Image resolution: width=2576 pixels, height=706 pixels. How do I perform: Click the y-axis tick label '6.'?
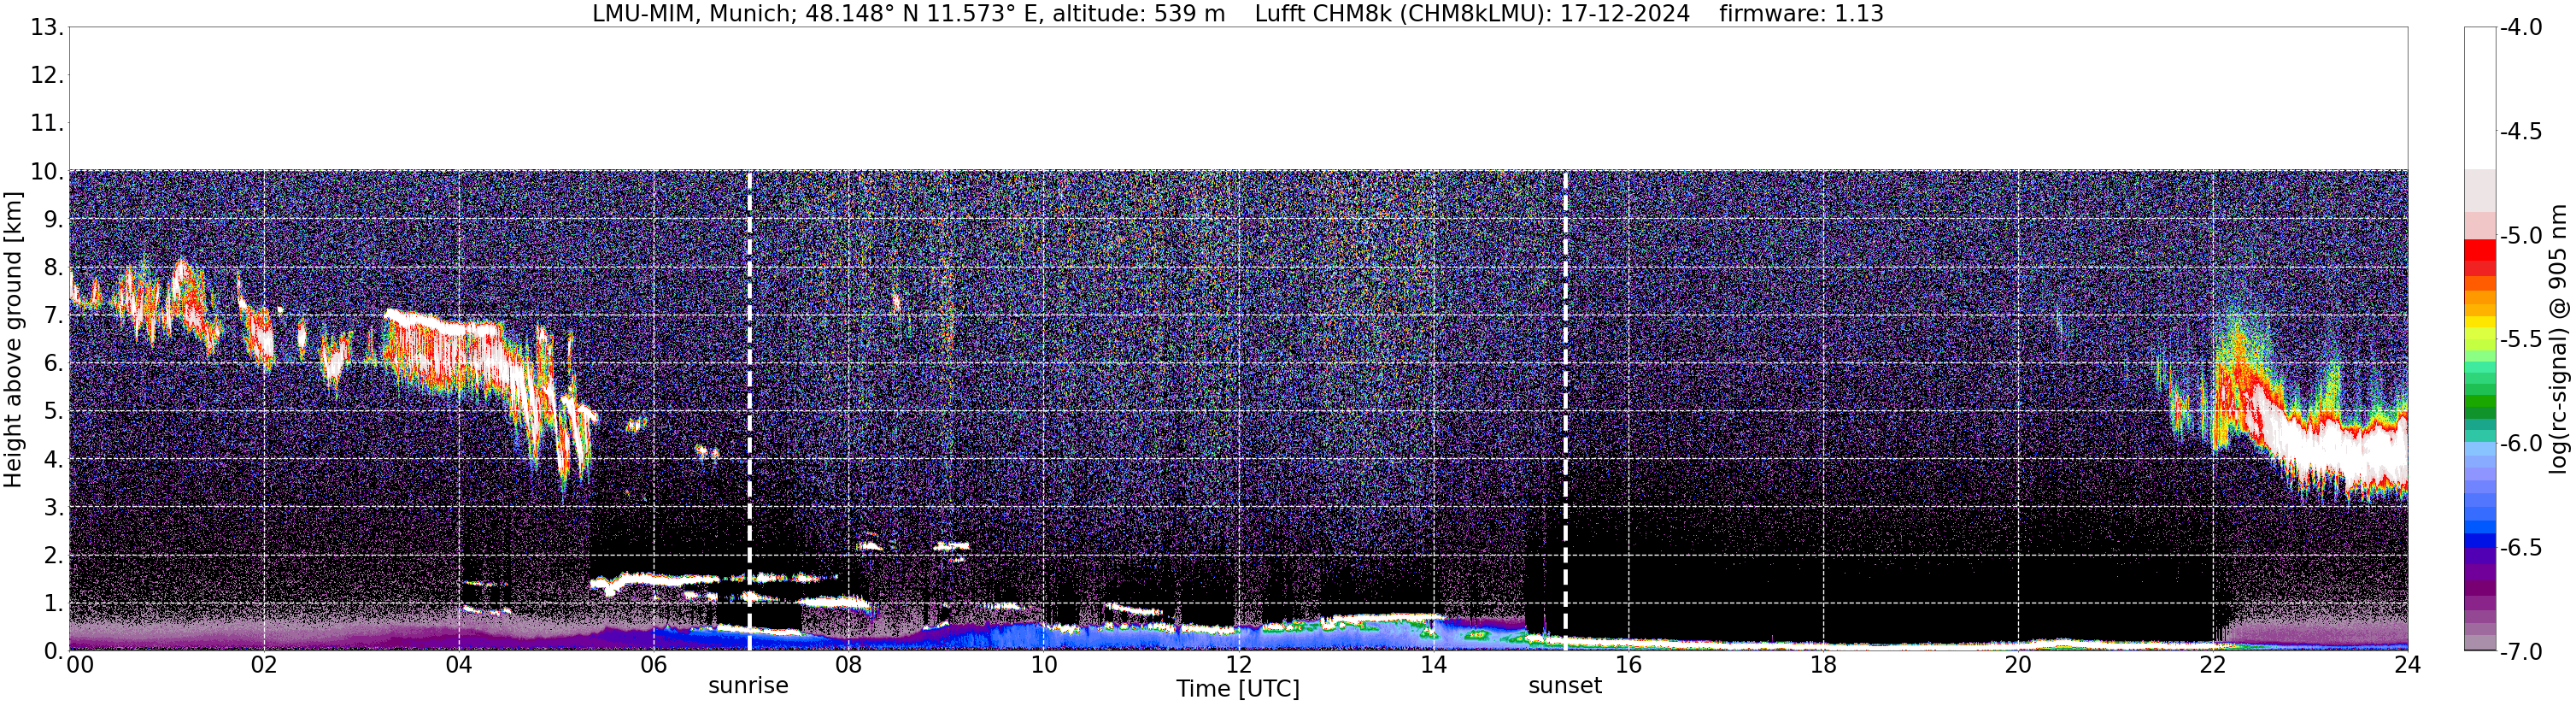54,364
